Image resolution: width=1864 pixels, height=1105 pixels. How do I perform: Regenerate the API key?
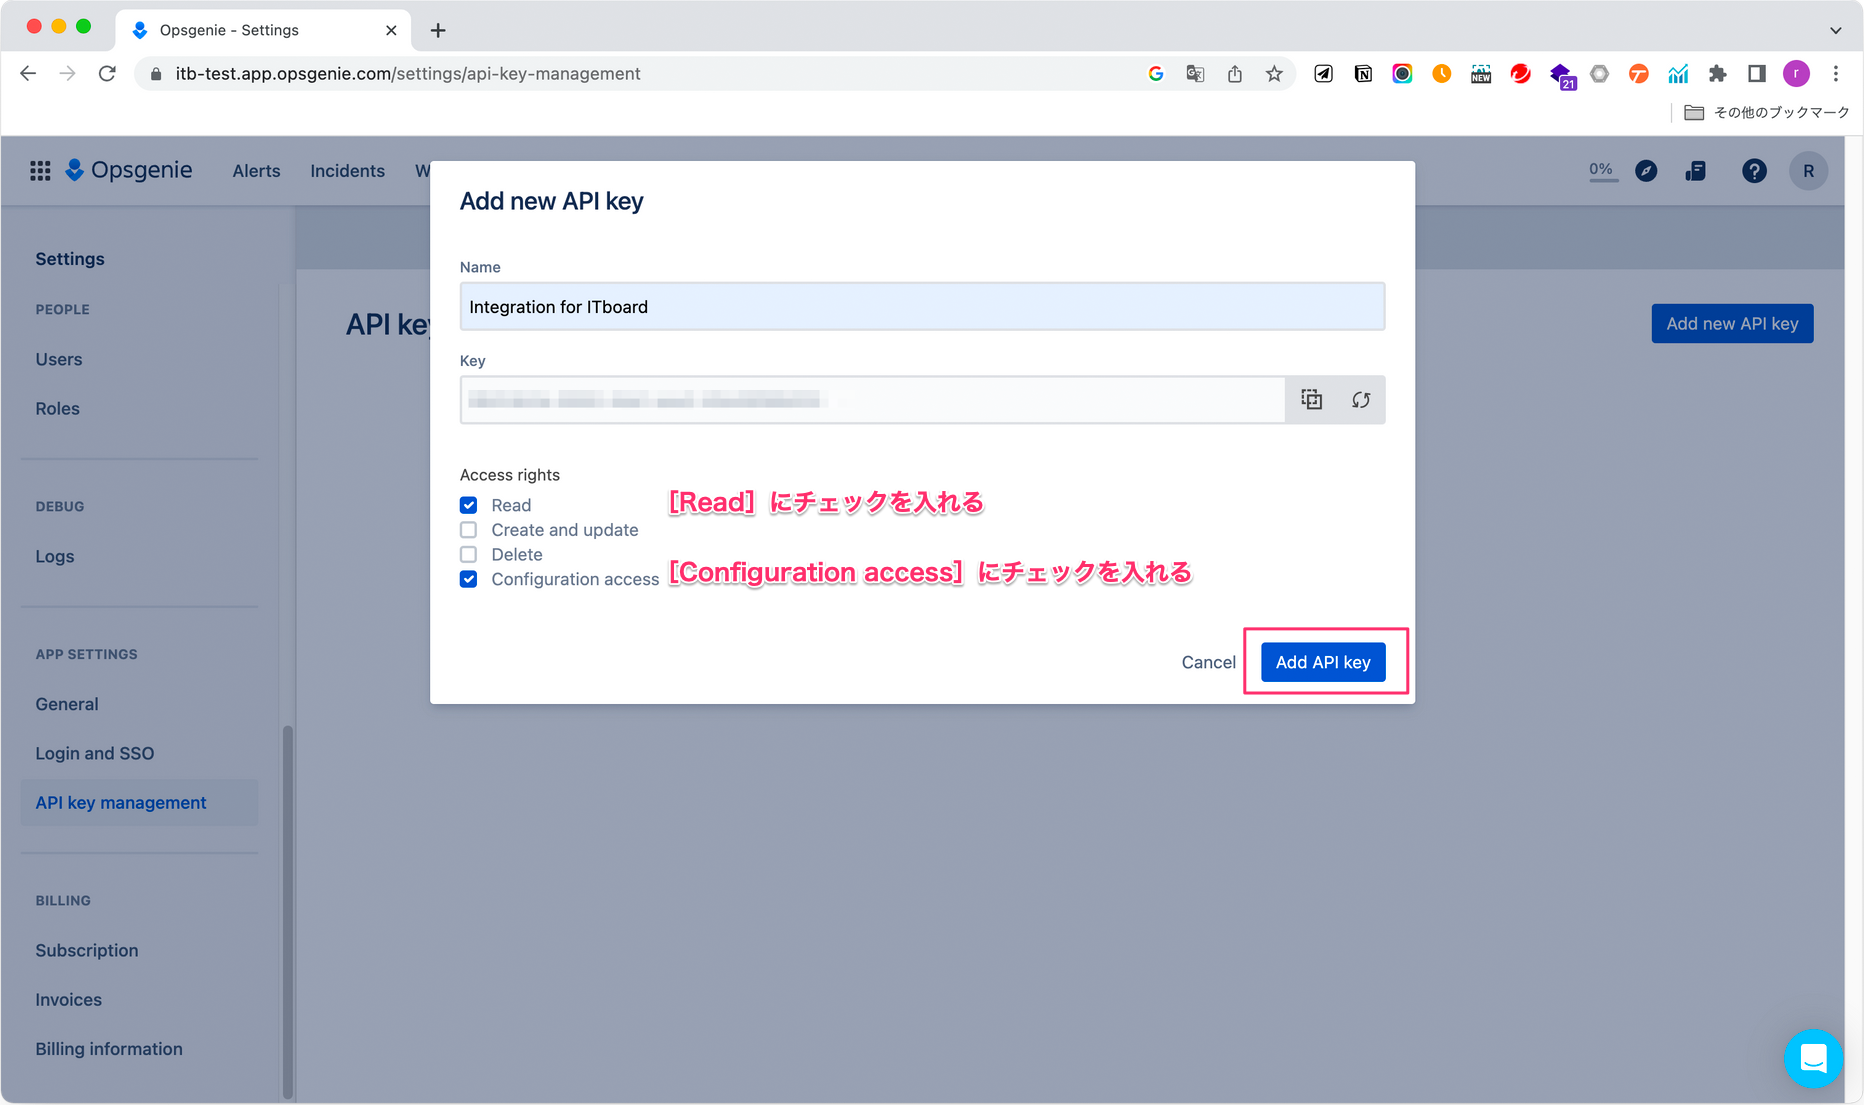1360,400
